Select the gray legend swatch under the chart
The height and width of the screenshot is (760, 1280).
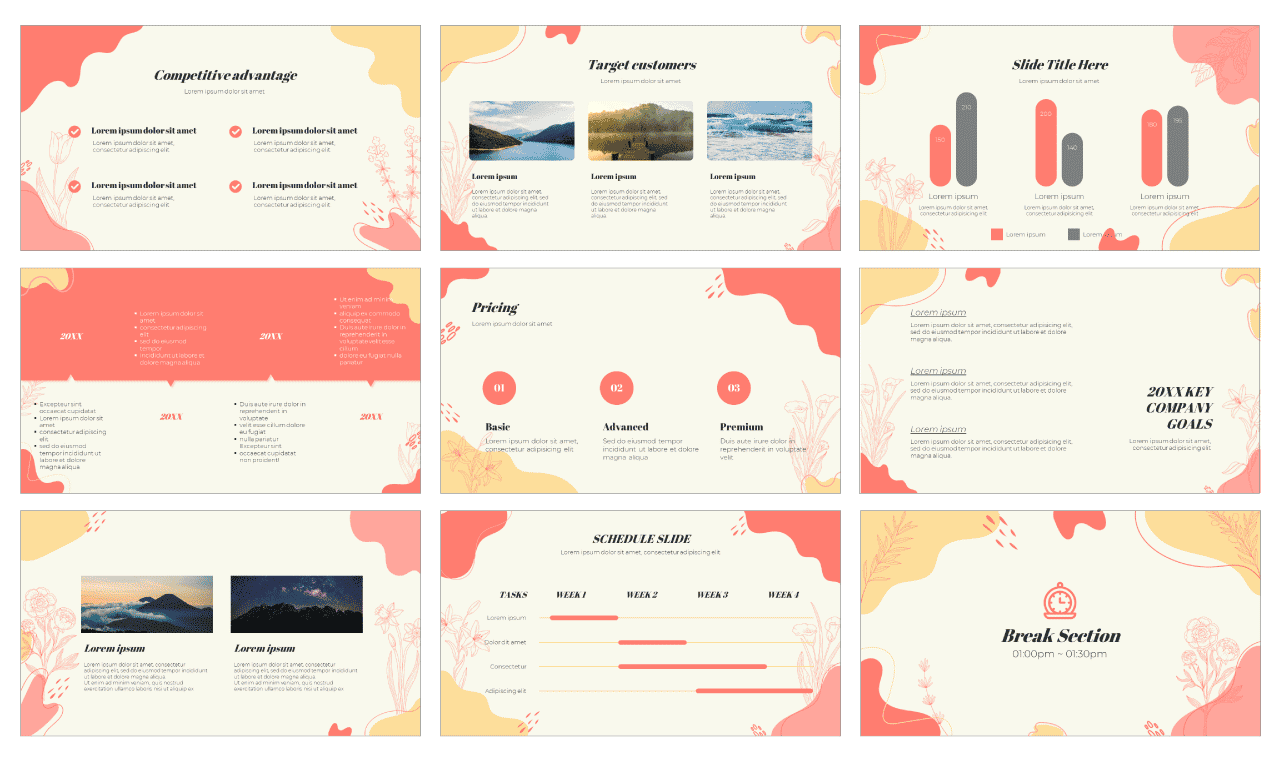(1074, 234)
